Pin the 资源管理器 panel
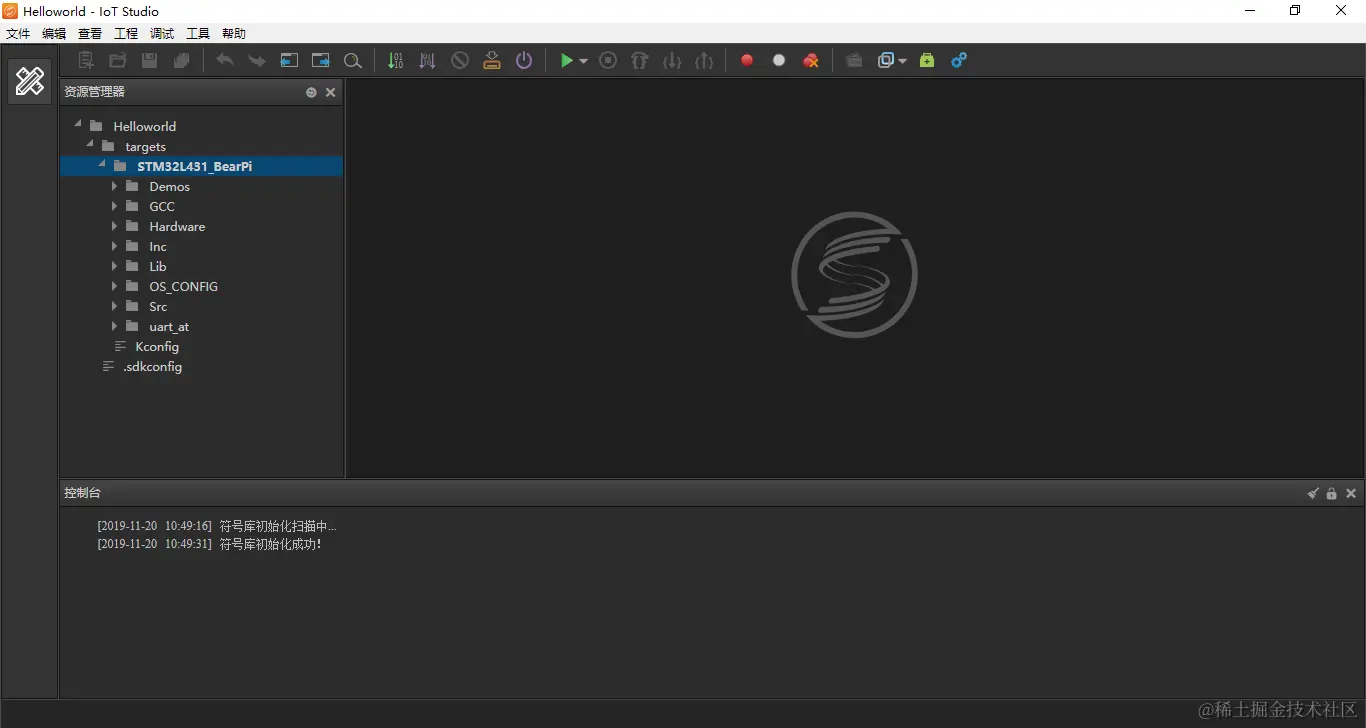 pyautogui.click(x=311, y=92)
